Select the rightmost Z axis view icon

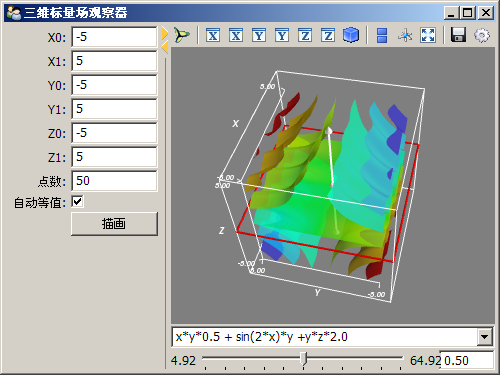[328, 35]
